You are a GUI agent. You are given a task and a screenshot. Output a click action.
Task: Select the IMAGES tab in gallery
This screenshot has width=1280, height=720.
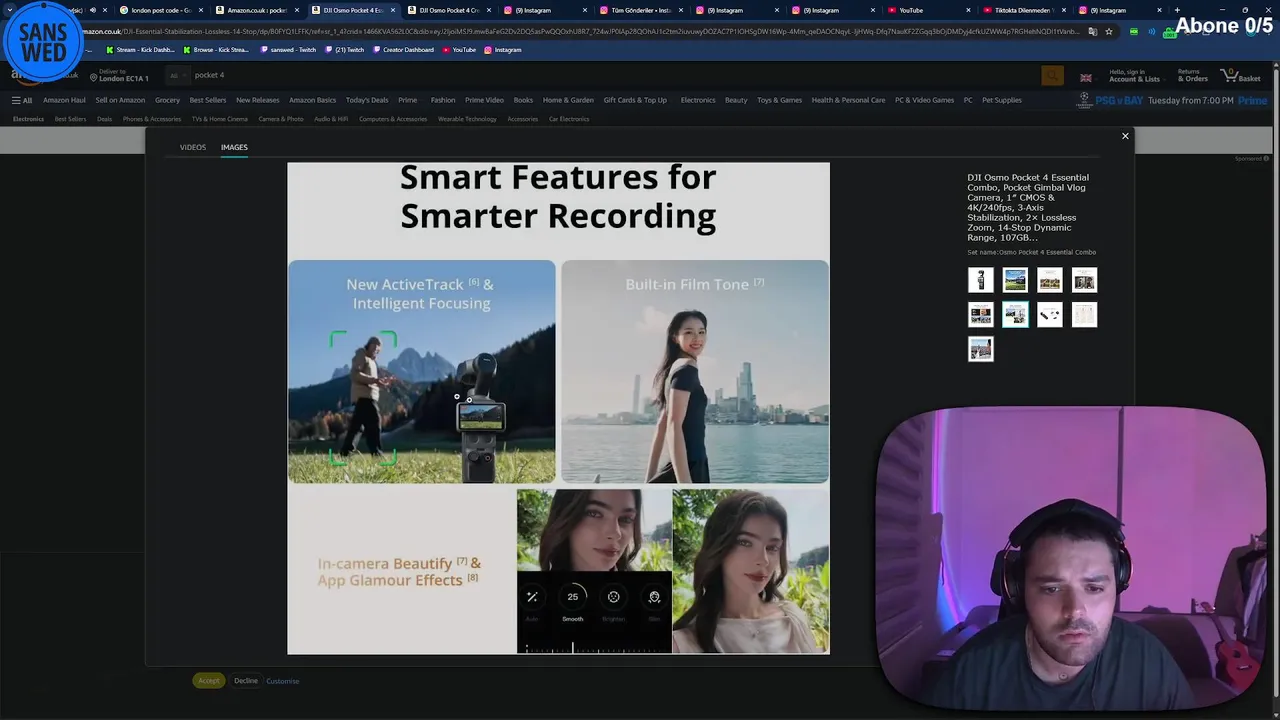pyautogui.click(x=234, y=147)
